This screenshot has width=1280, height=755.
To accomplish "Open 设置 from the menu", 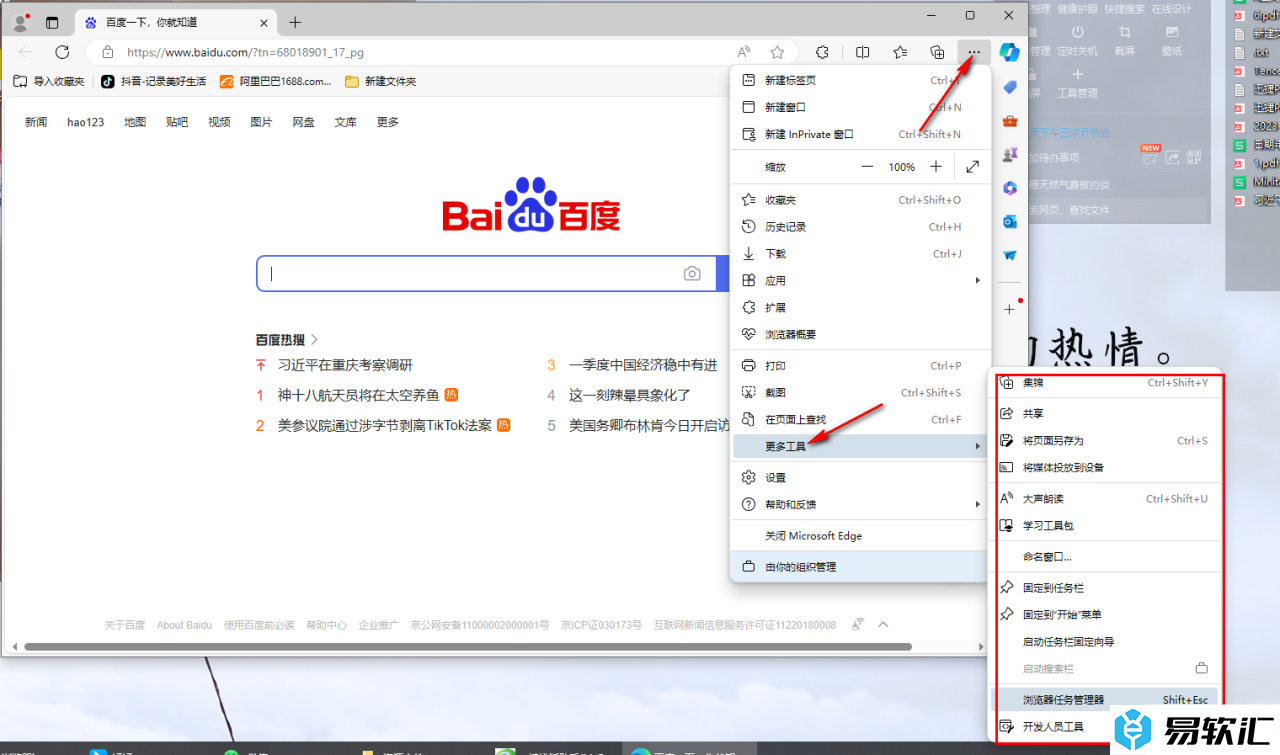I will point(860,478).
